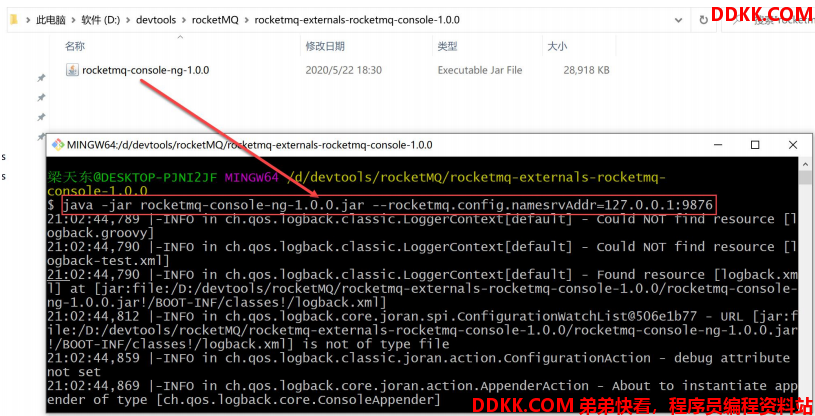Click the 28,918 KB size cell
Viewport: 815px width, 416px height.
[586, 70]
